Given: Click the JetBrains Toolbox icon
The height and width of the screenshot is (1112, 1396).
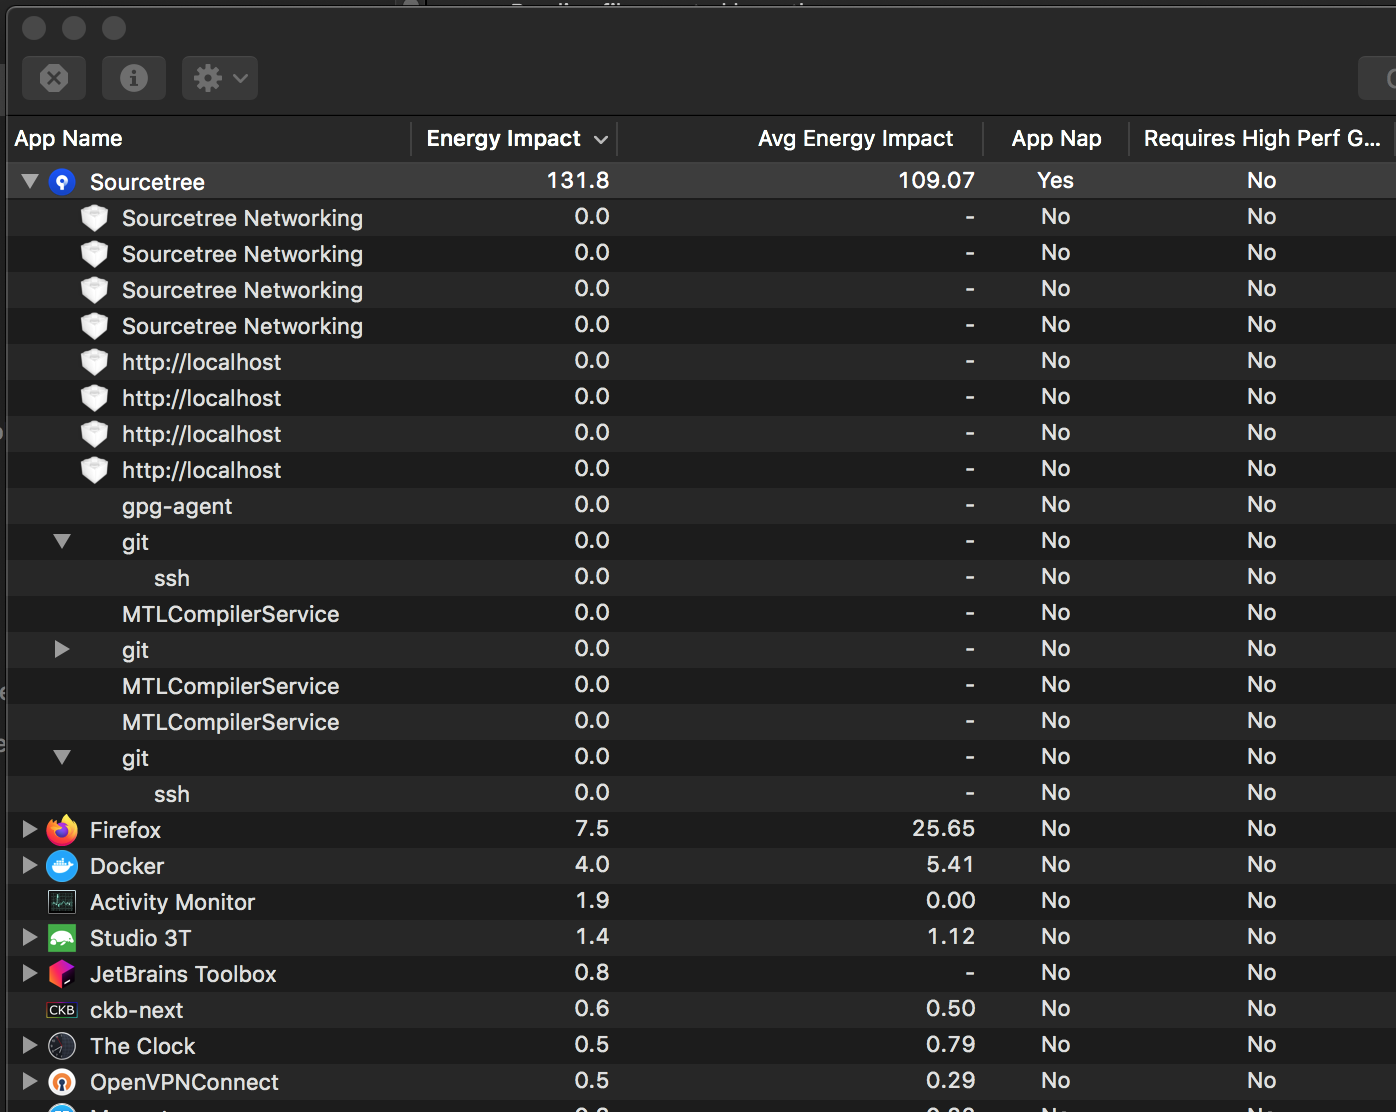Looking at the screenshot, I should (x=62, y=974).
